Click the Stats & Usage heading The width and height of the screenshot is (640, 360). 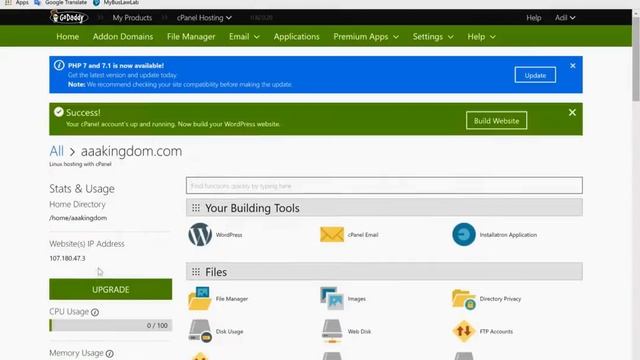click(x=82, y=189)
